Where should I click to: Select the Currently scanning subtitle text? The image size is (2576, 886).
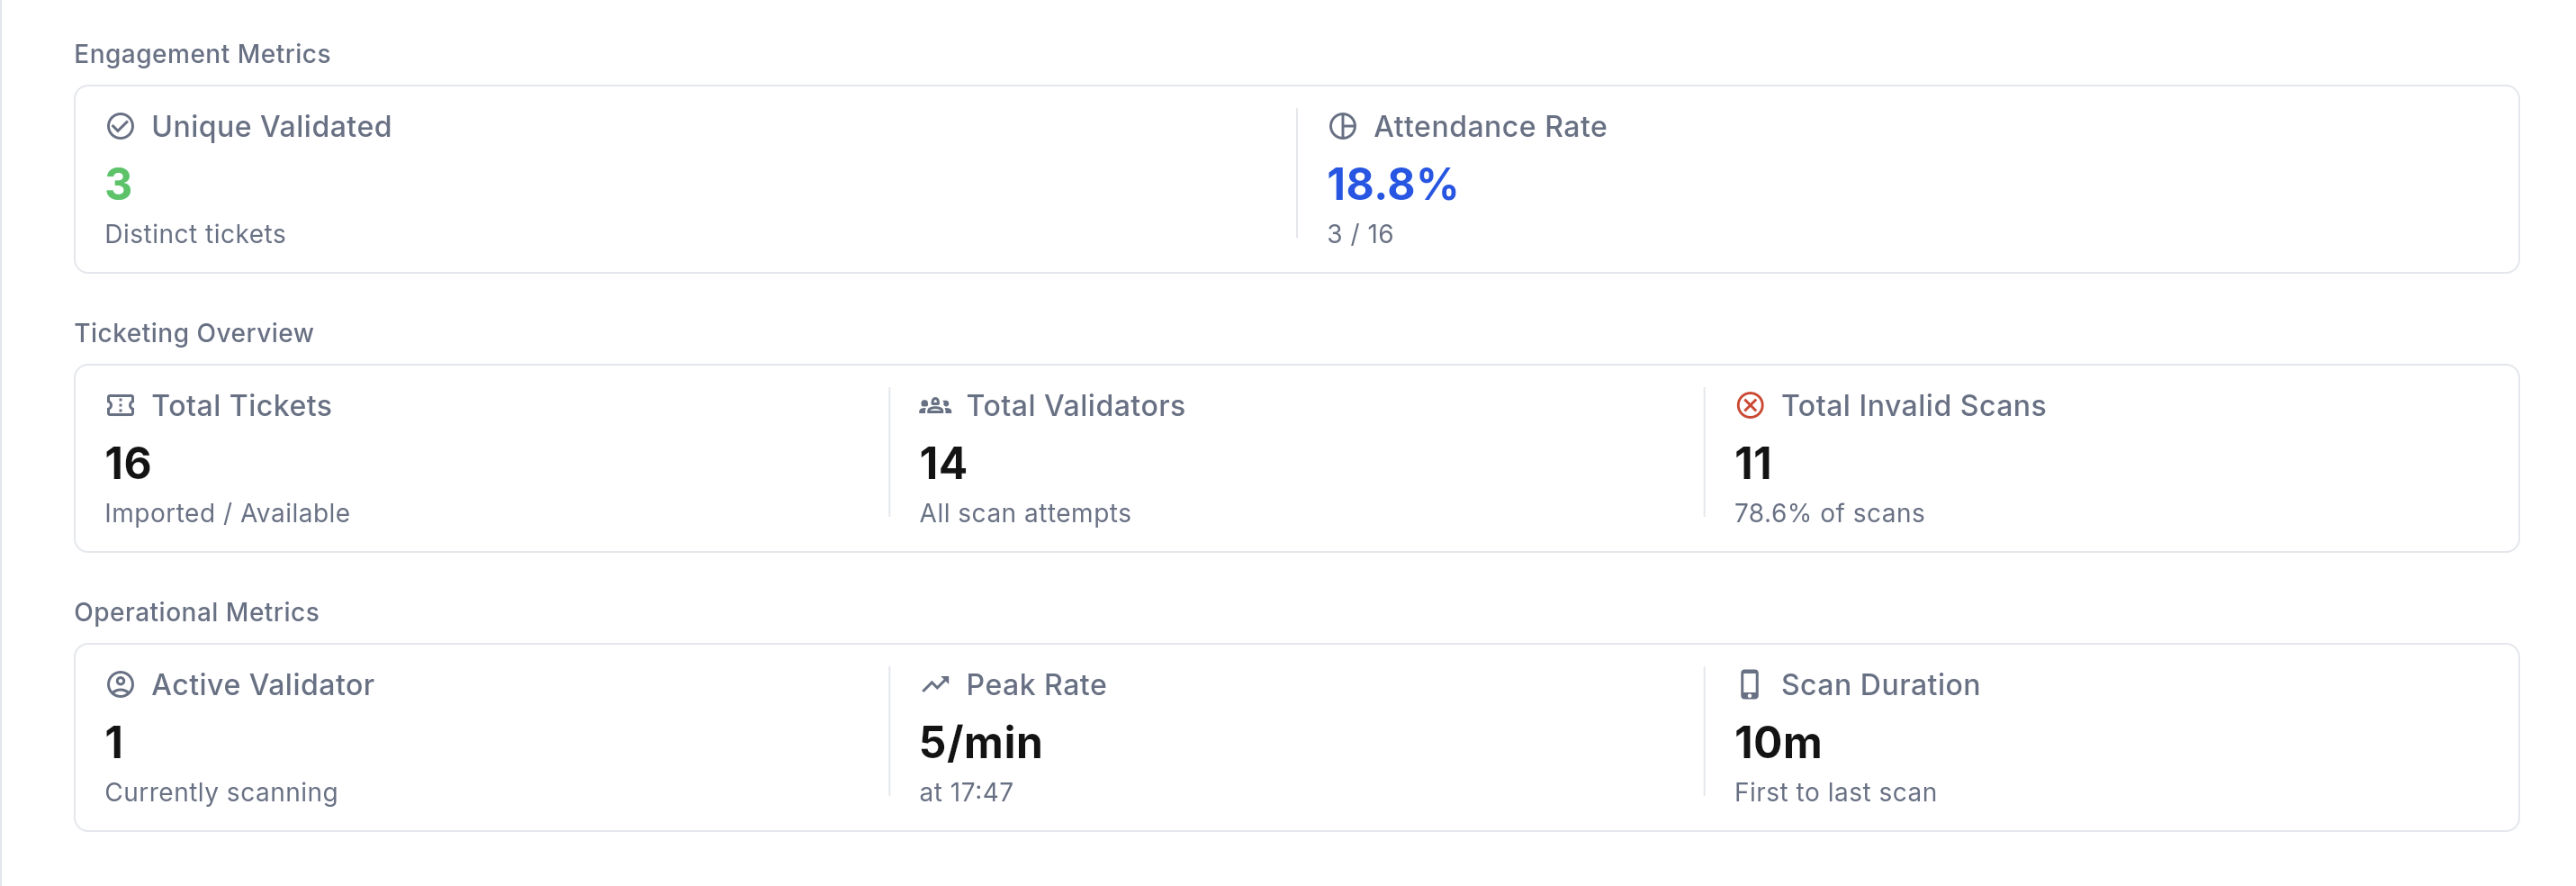[222, 792]
